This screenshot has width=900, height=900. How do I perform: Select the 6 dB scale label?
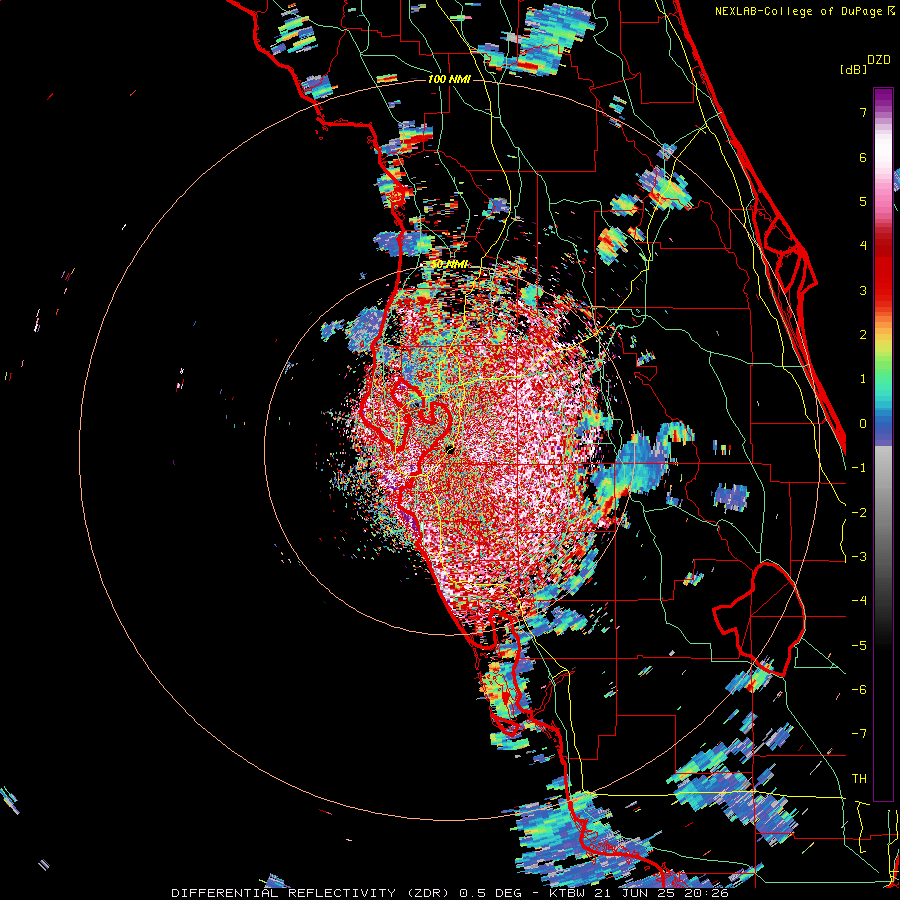863,157
